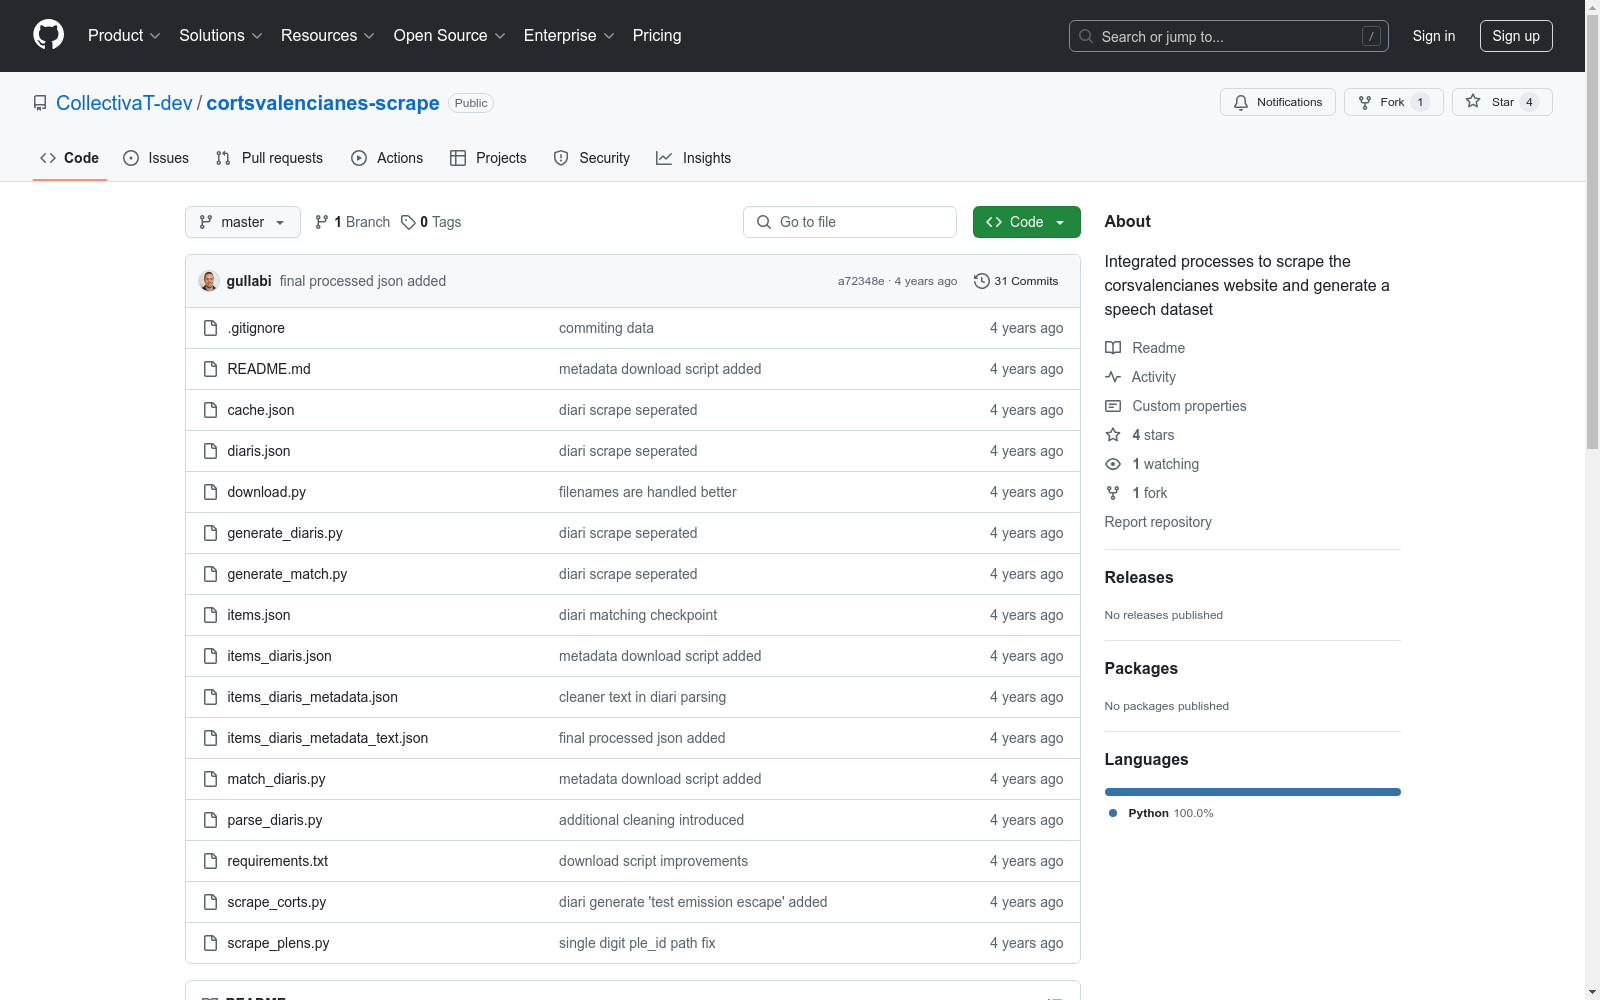Open the Packages heading link
Viewport: 1600px width, 1000px height.
click(1141, 668)
